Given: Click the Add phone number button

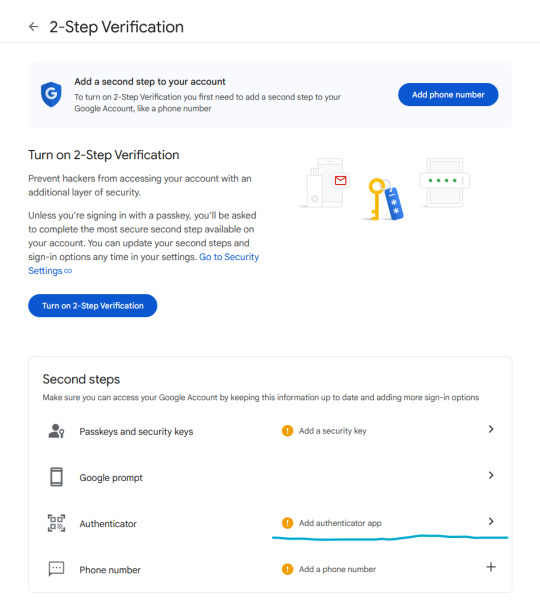Looking at the screenshot, I should [448, 95].
